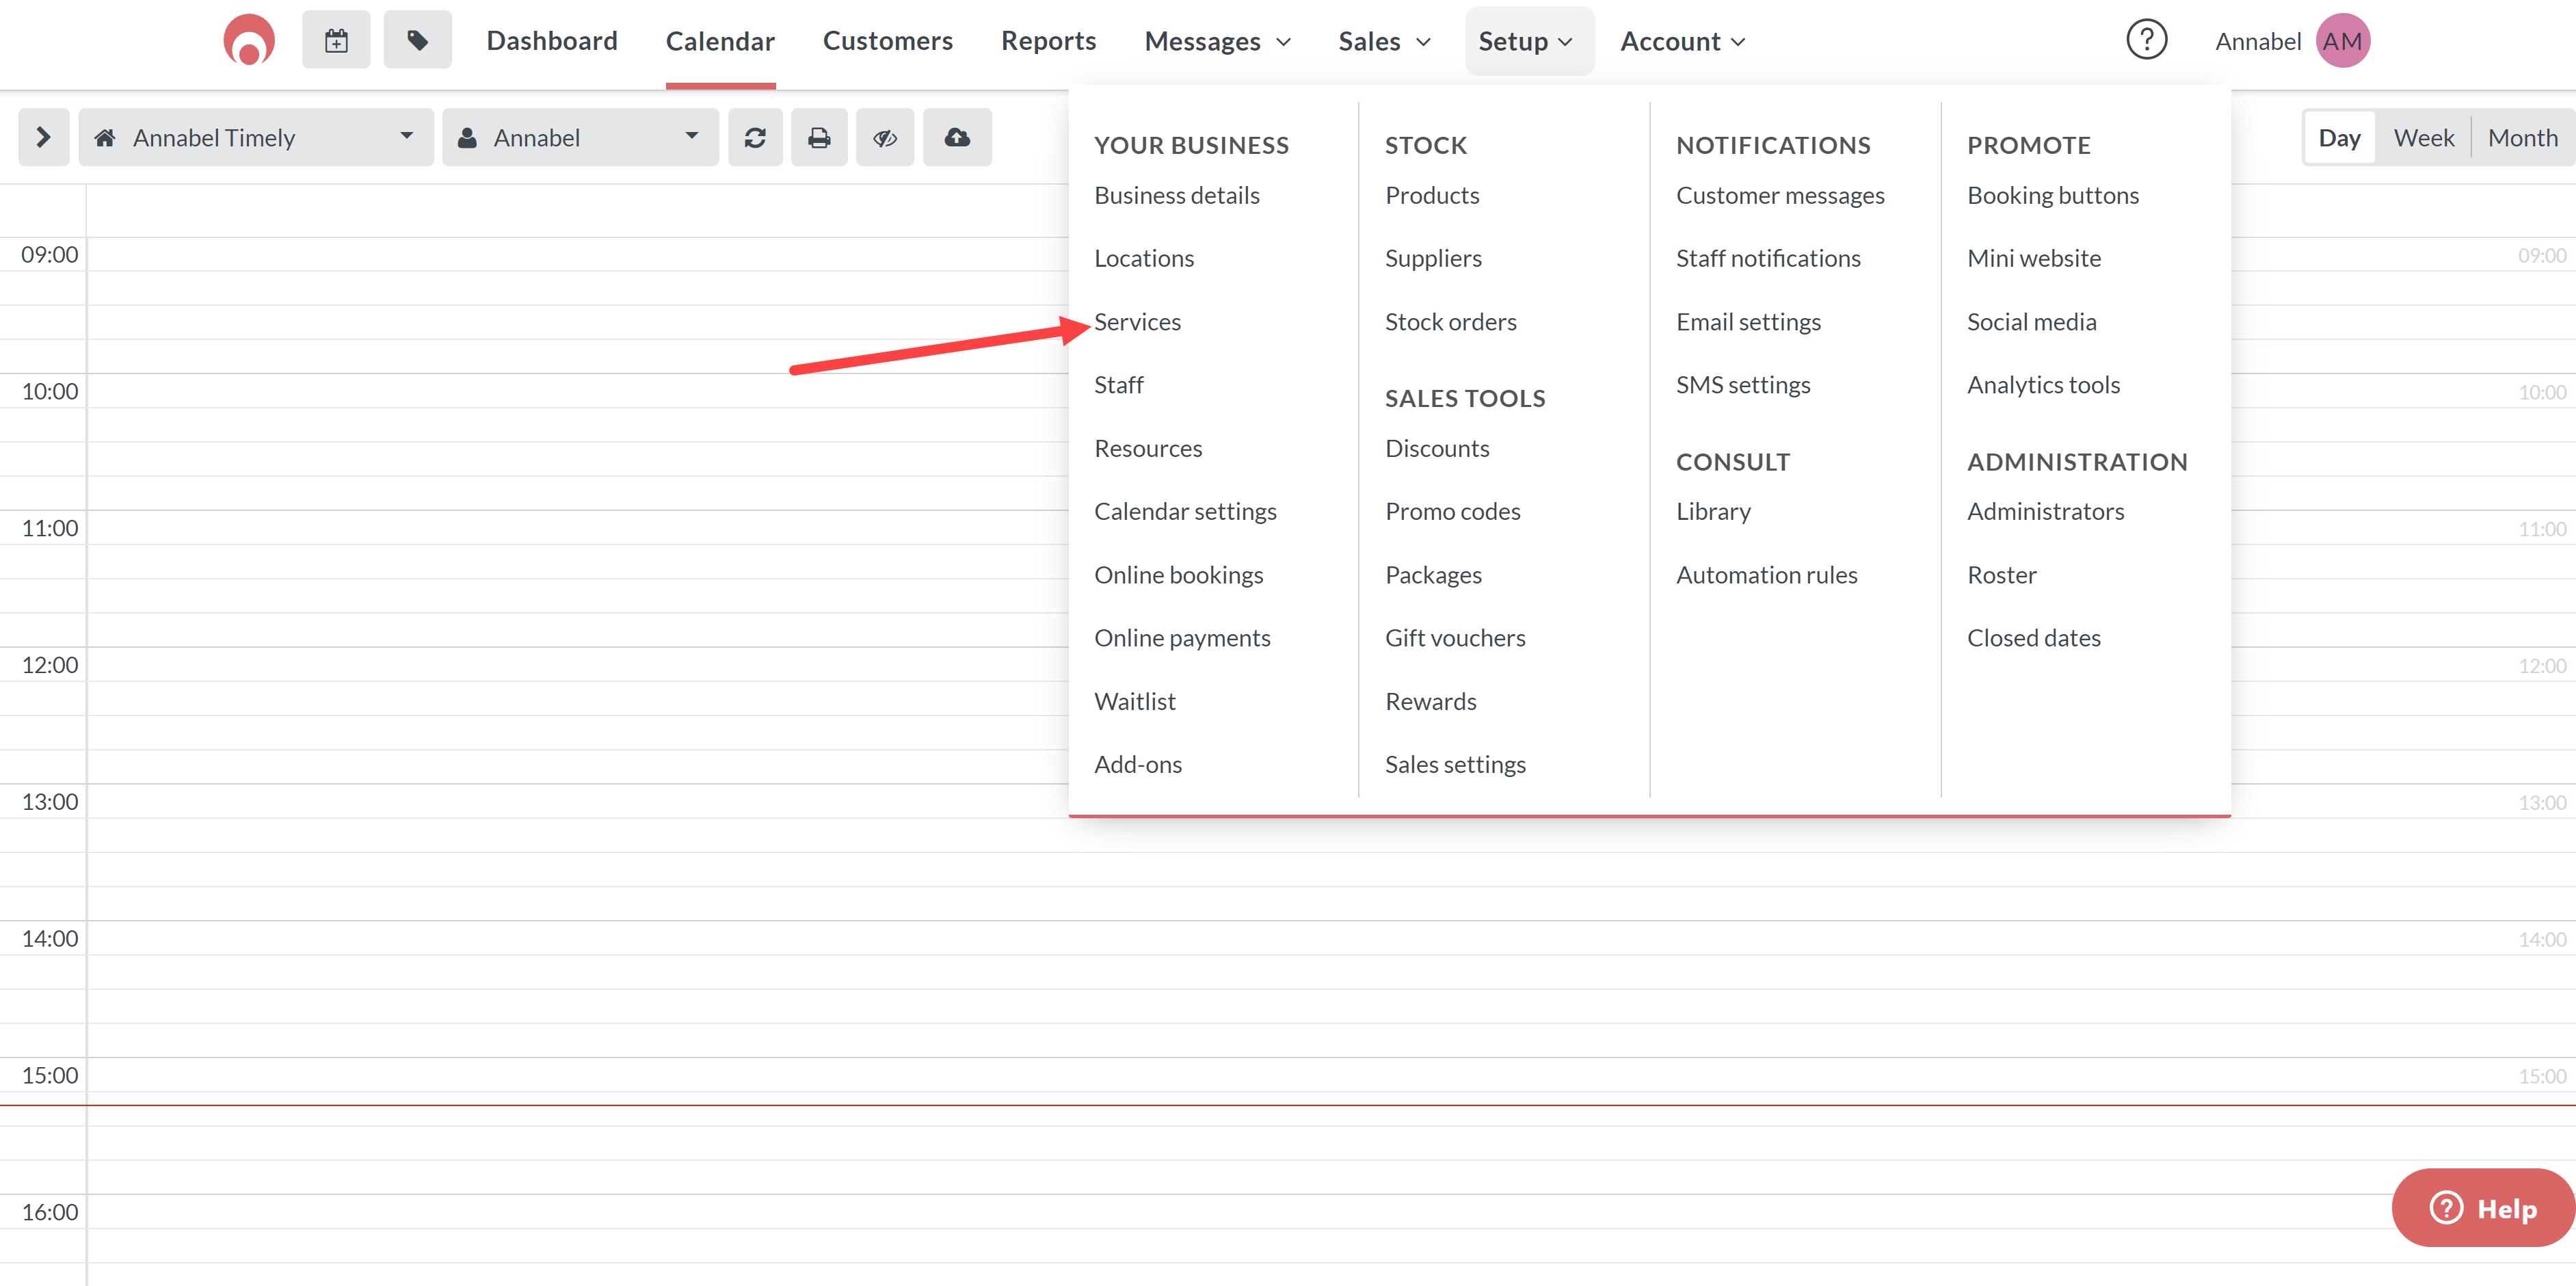Image resolution: width=2576 pixels, height=1286 pixels.
Task: Click the red Help button
Action: pos(2483,1207)
